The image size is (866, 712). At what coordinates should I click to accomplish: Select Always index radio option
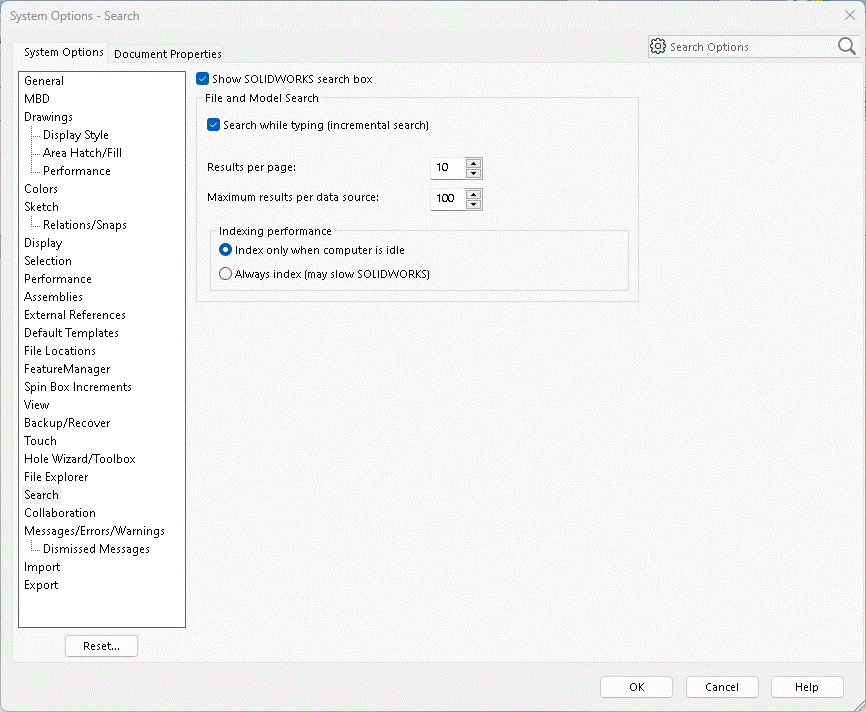pos(225,273)
